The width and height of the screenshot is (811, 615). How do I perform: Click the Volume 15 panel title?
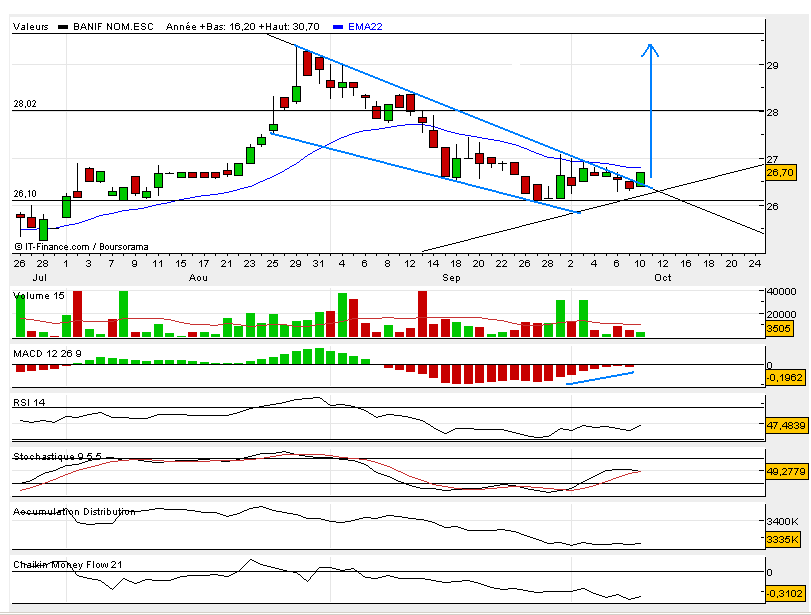pyautogui.click(x=39, y=295)
